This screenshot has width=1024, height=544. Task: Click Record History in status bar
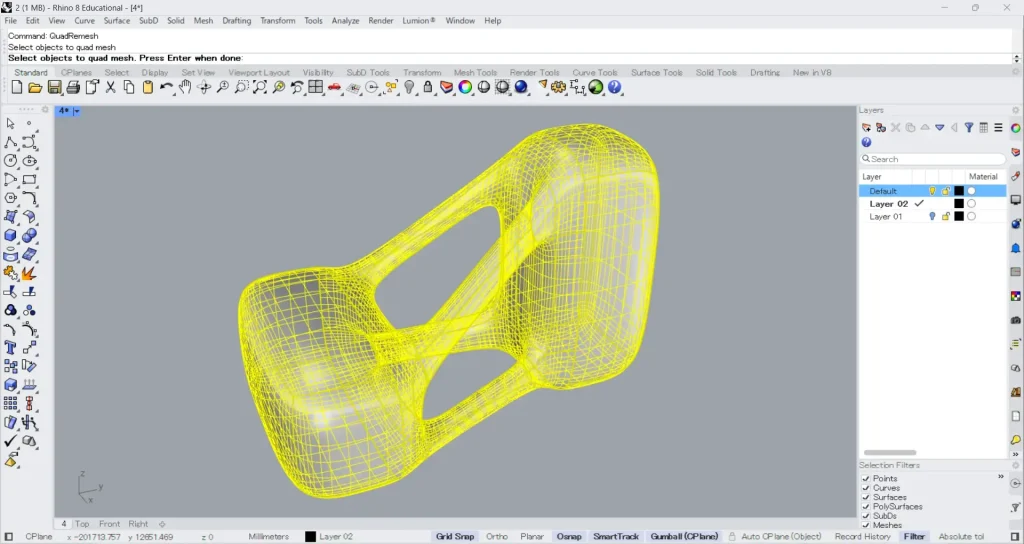tap(863, 537)
